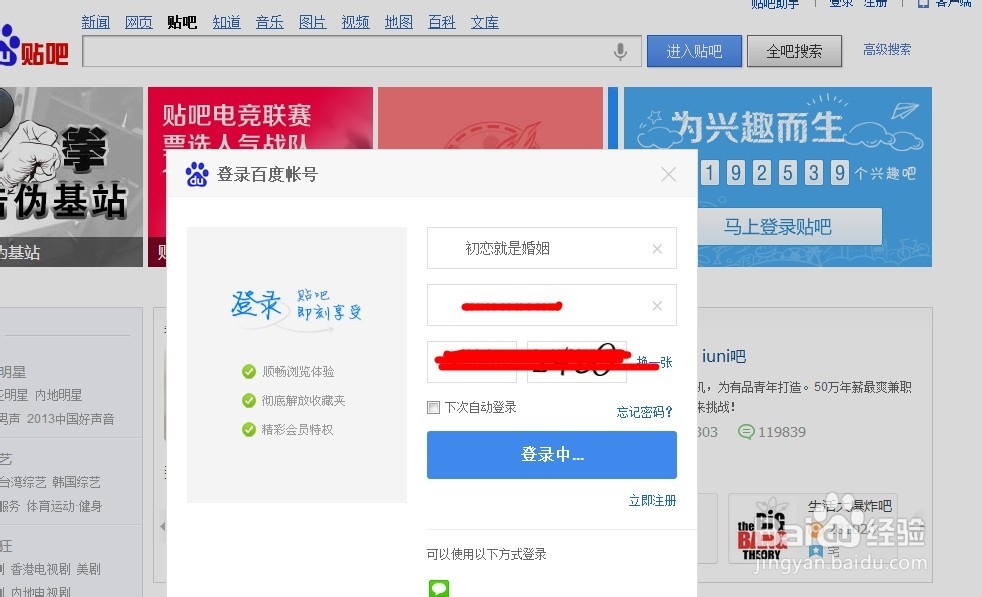
Task: Open the 2013中国好声音 category link
Action: (70, 419)
